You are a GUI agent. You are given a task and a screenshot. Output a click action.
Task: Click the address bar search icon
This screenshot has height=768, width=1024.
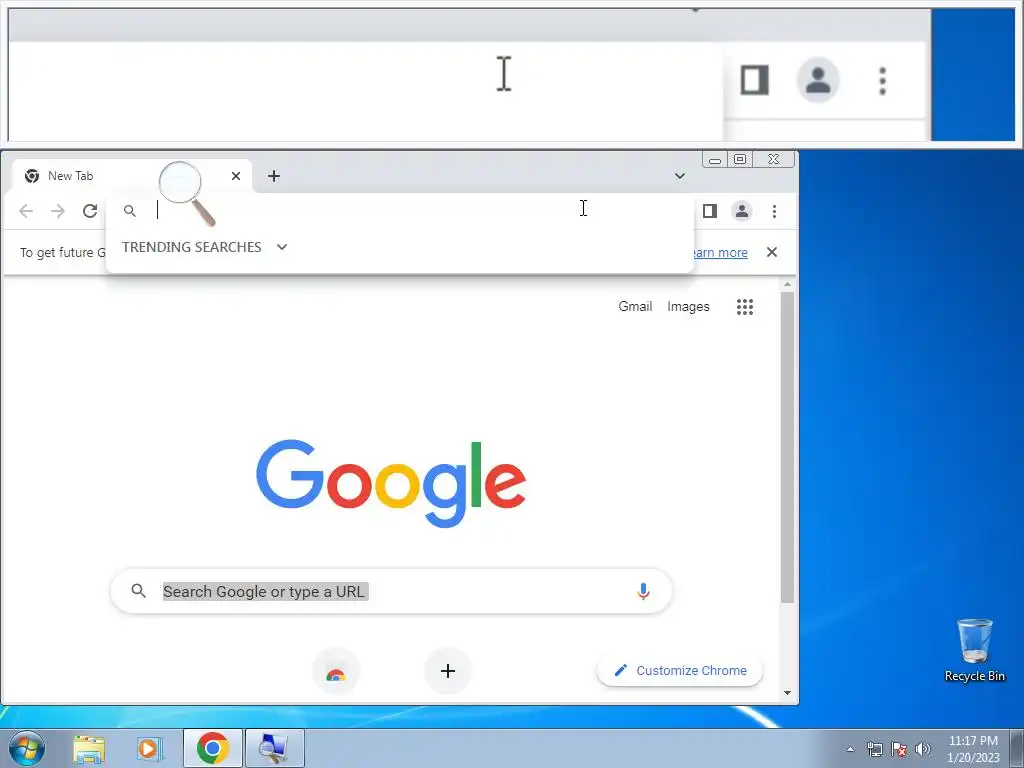[x=130, y=211]
